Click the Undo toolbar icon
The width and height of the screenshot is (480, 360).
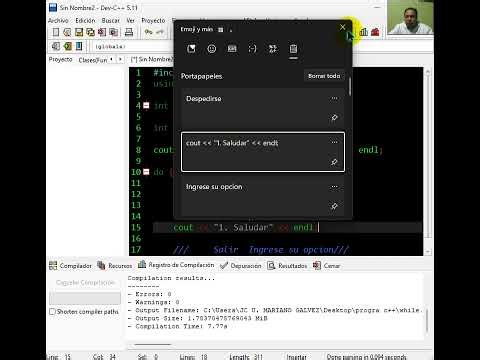148,32
